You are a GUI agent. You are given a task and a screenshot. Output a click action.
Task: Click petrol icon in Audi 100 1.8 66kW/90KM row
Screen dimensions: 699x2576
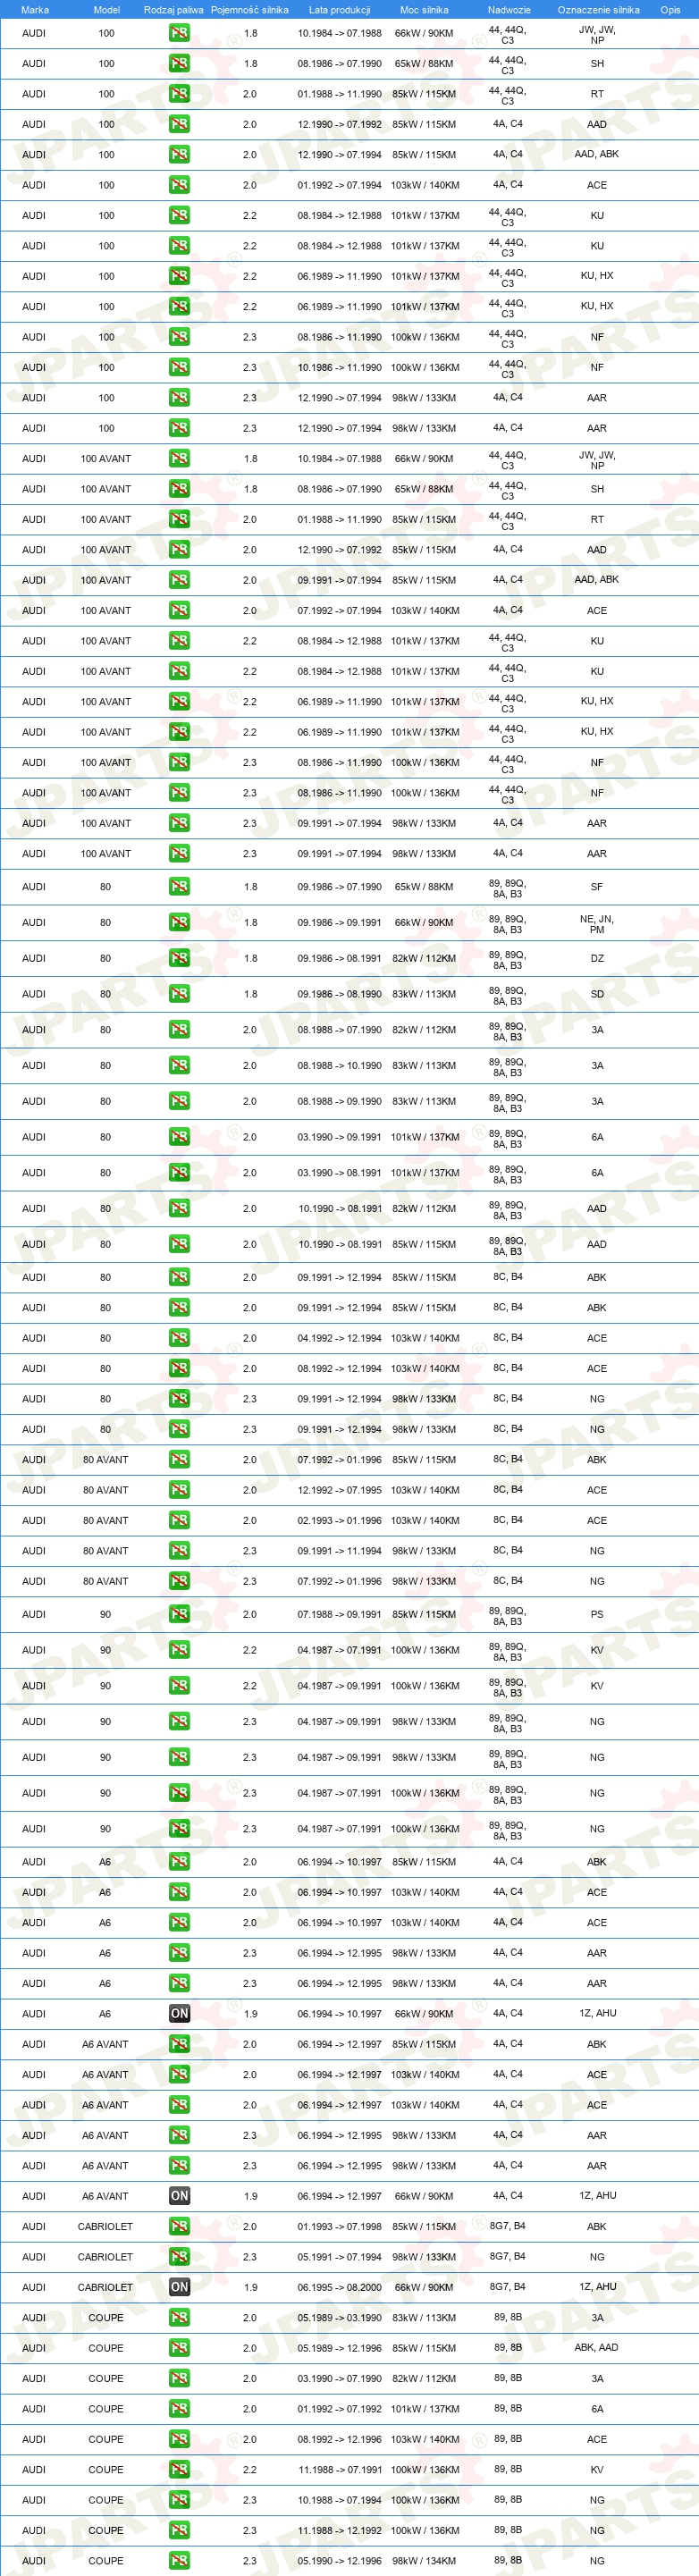pos(179,33)
